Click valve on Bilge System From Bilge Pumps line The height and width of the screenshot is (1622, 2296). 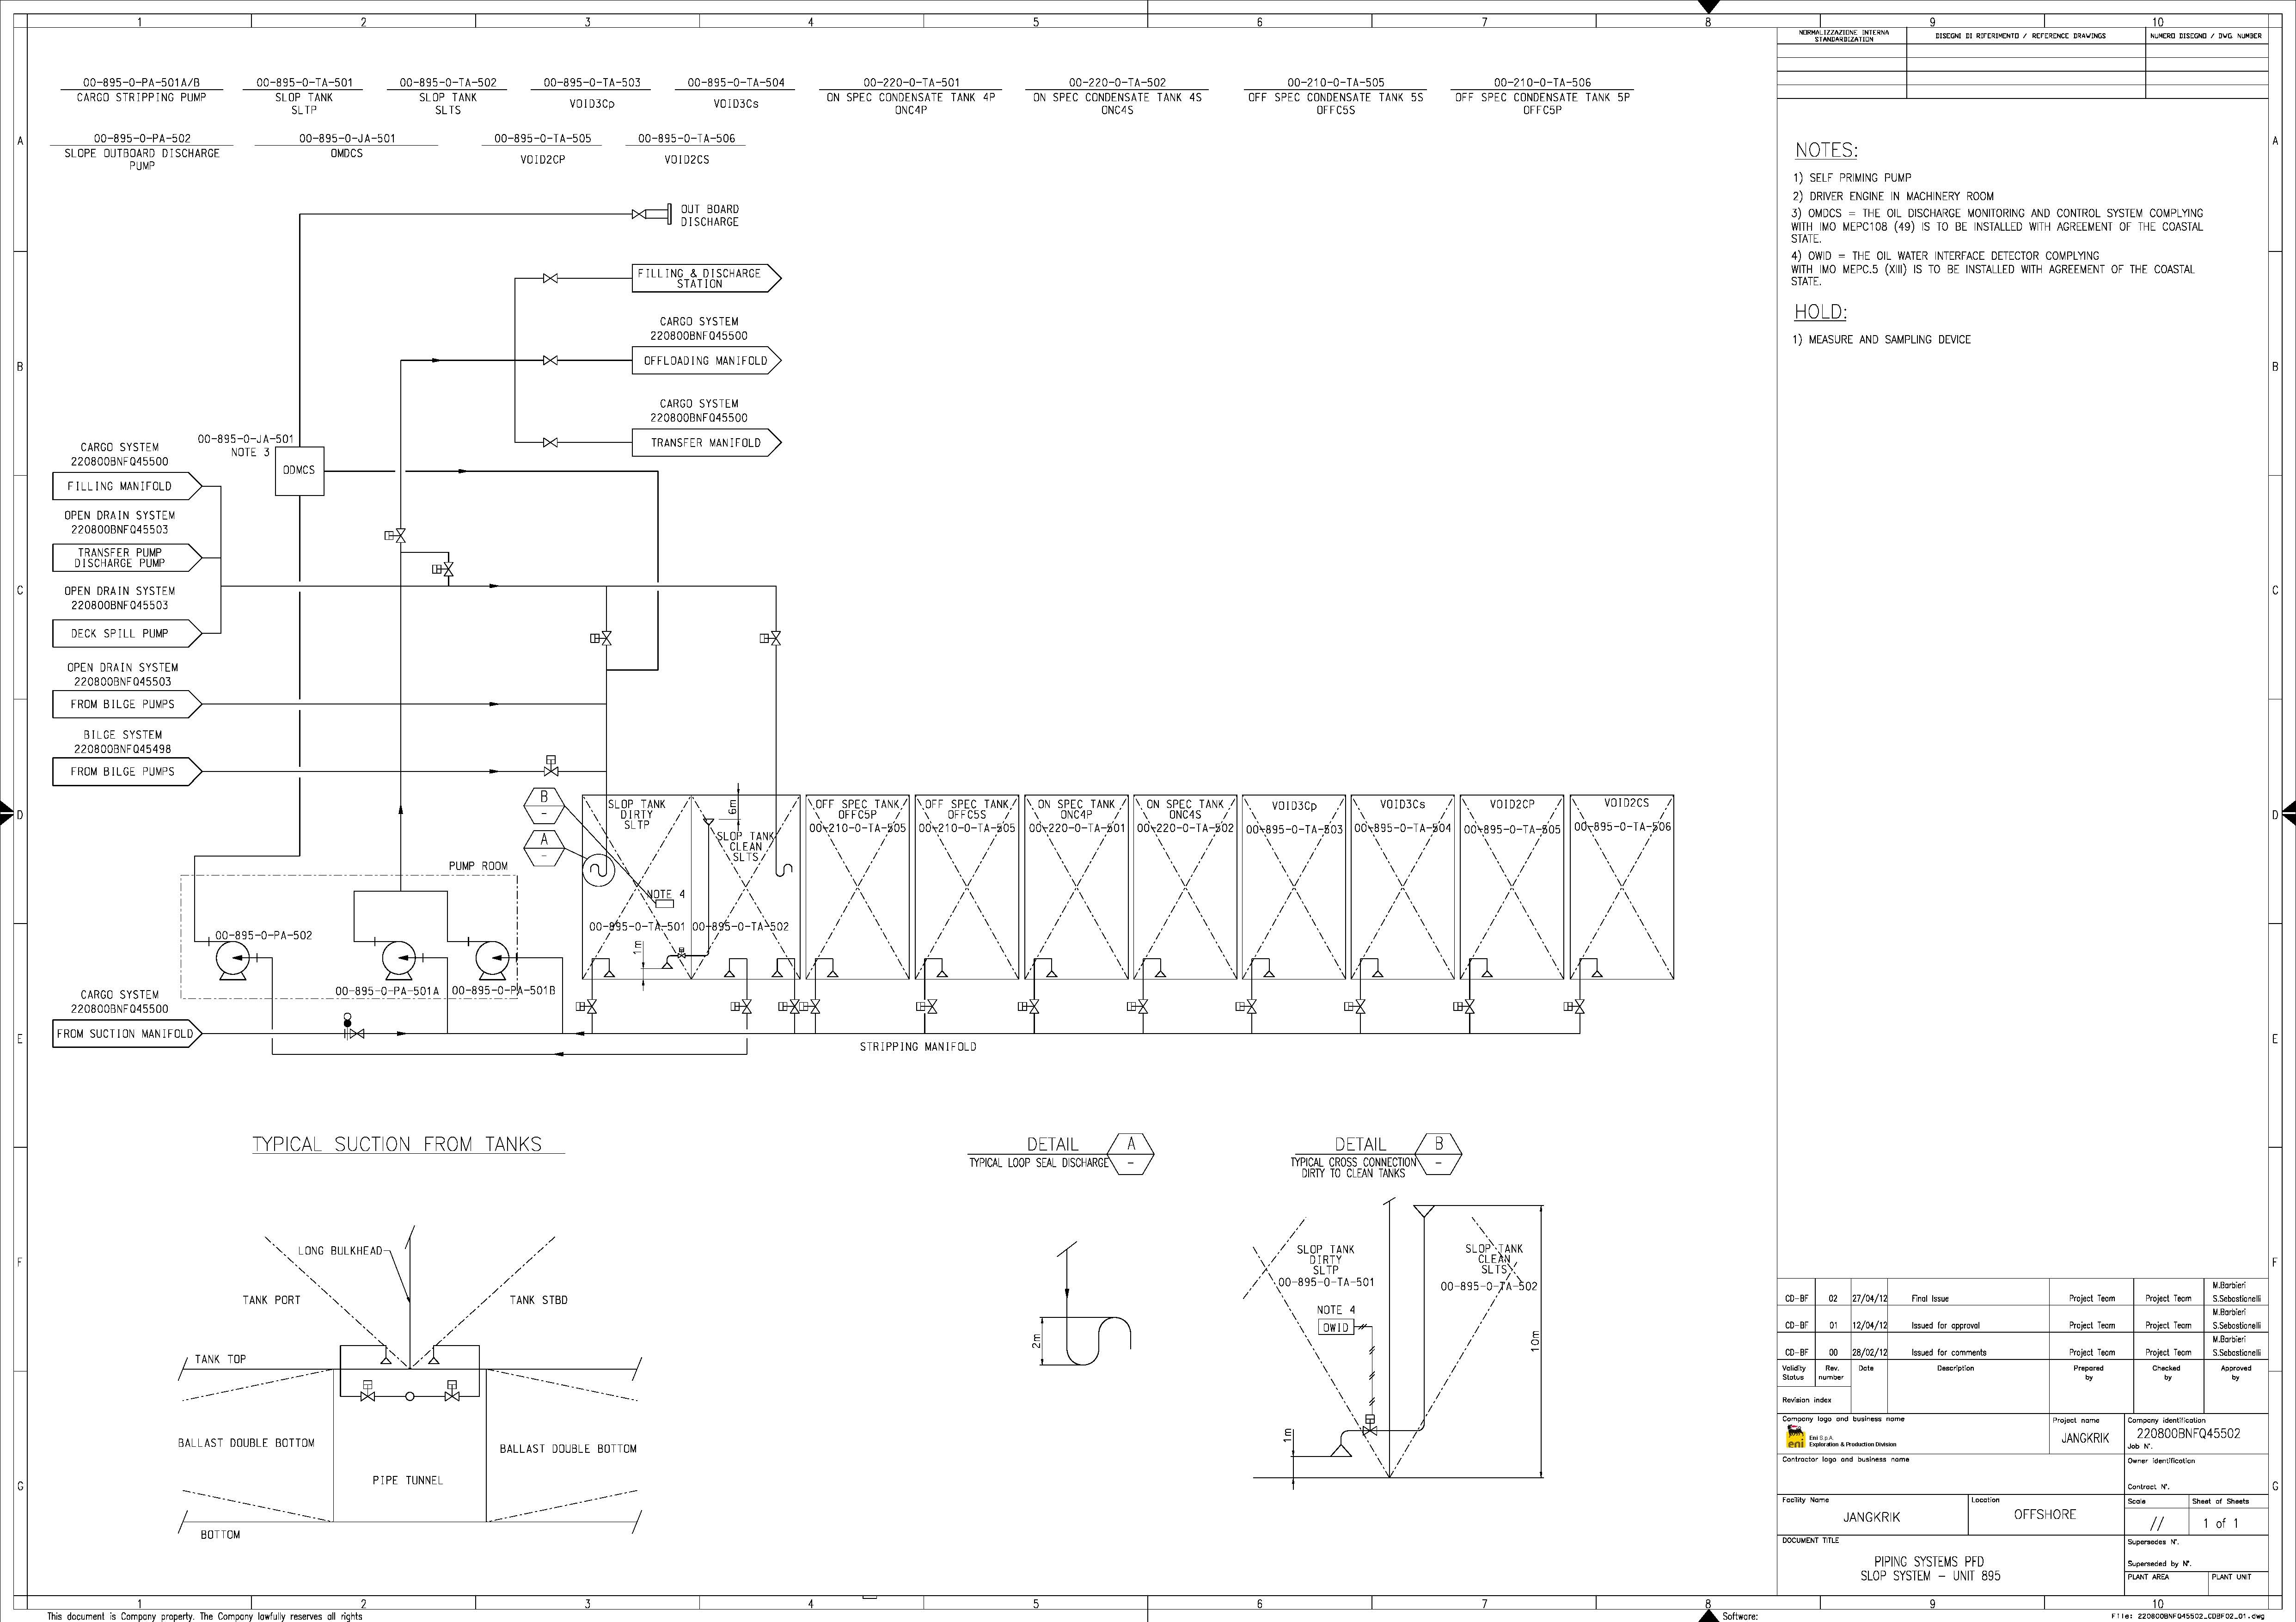pos(551,767)
